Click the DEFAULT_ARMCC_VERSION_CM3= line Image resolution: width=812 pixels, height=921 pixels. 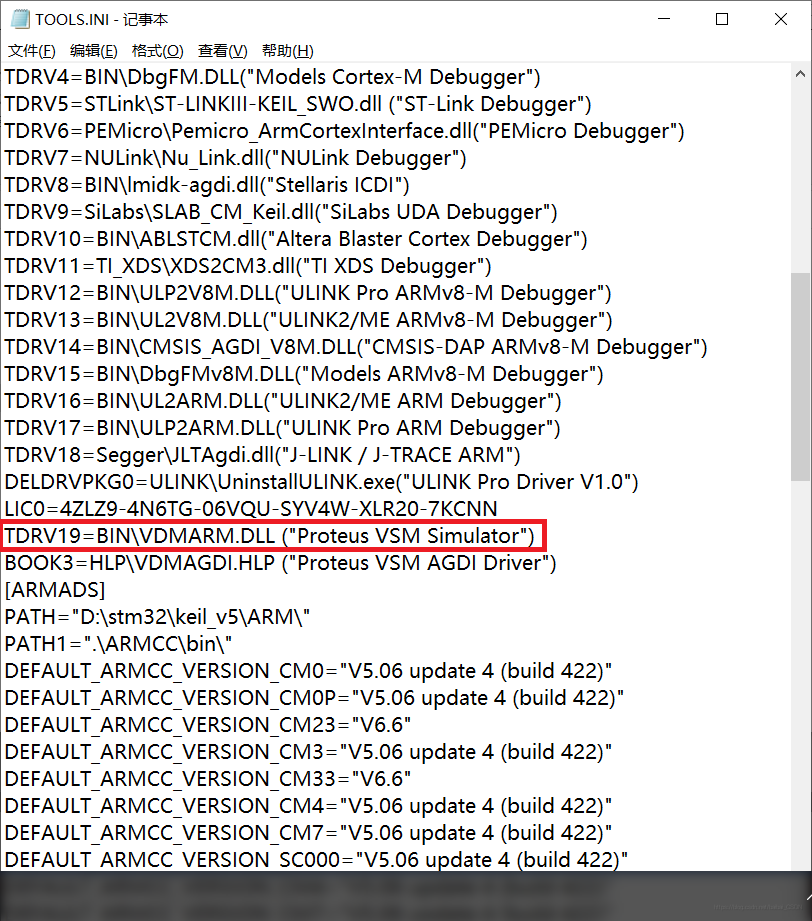(308, 752)
